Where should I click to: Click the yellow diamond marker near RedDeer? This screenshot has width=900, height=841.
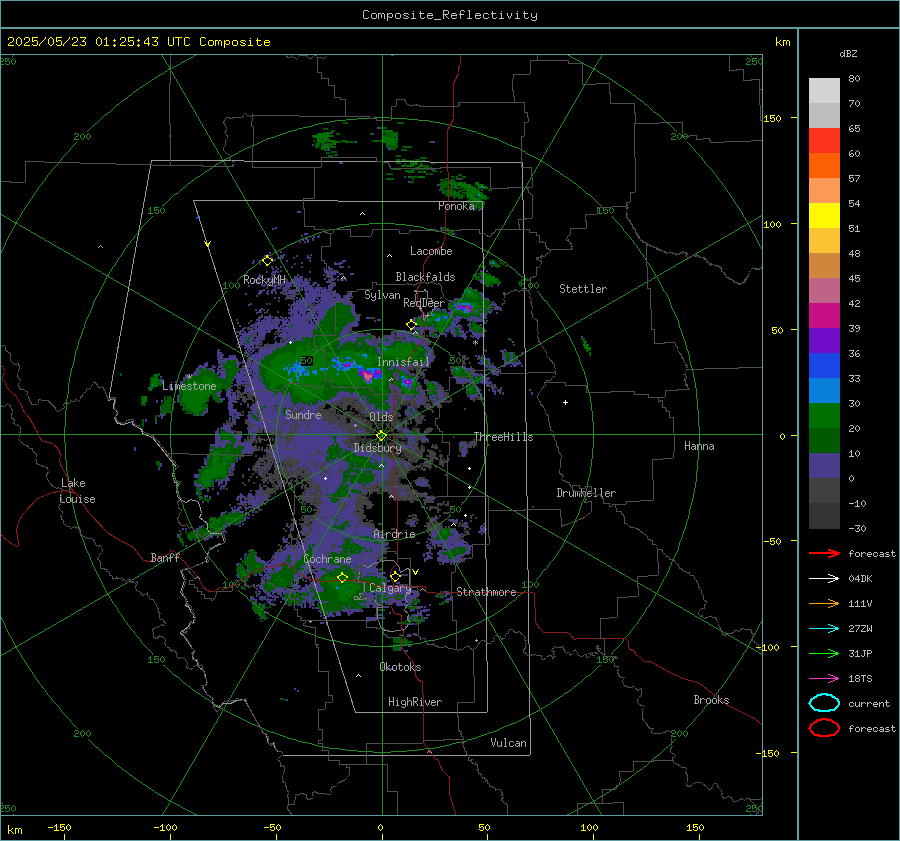click(x=411, y=325)
